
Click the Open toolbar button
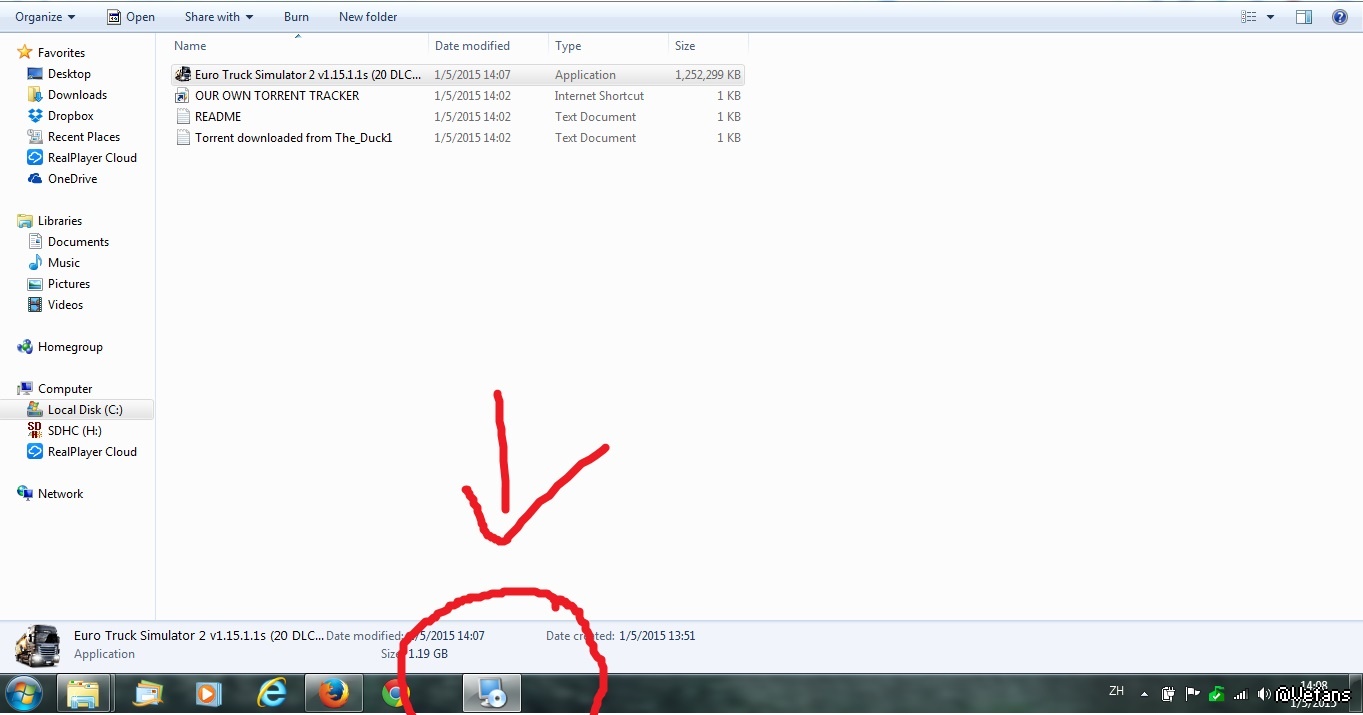131,17
